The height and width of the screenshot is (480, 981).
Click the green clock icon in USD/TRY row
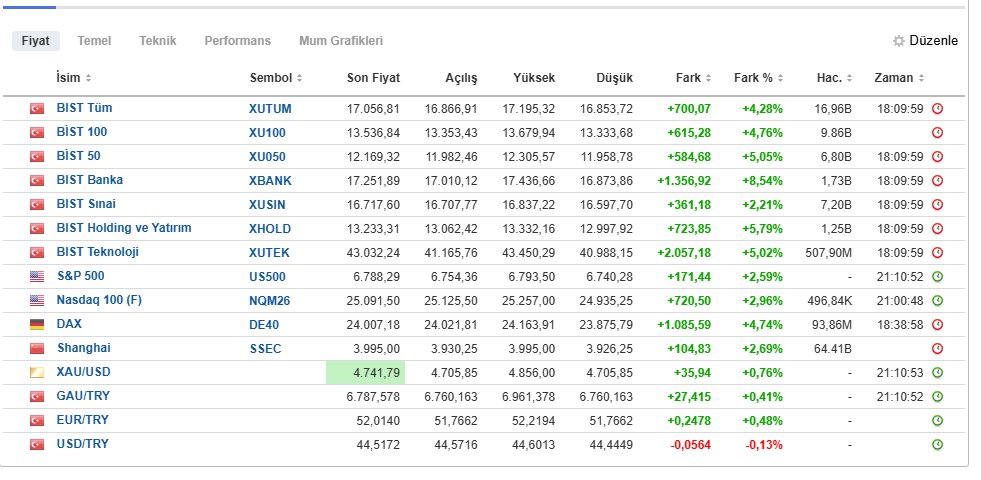pyautogui.click(x=937, y=445)
